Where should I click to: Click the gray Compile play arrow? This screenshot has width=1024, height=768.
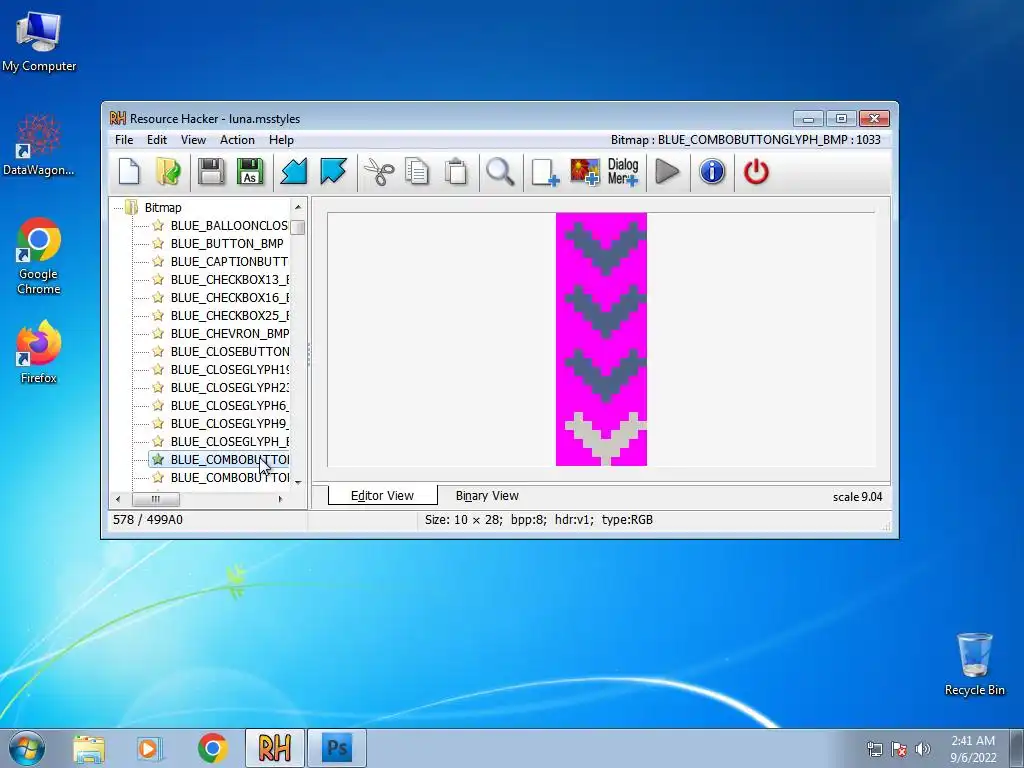point(667,172)
